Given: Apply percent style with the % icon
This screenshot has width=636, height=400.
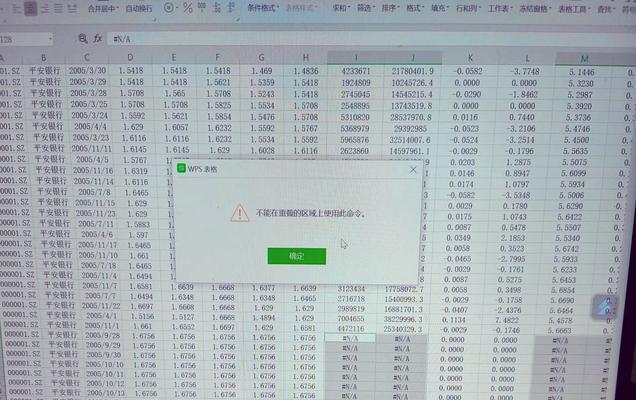Looking at the screenshot, I should coord(187,7).
